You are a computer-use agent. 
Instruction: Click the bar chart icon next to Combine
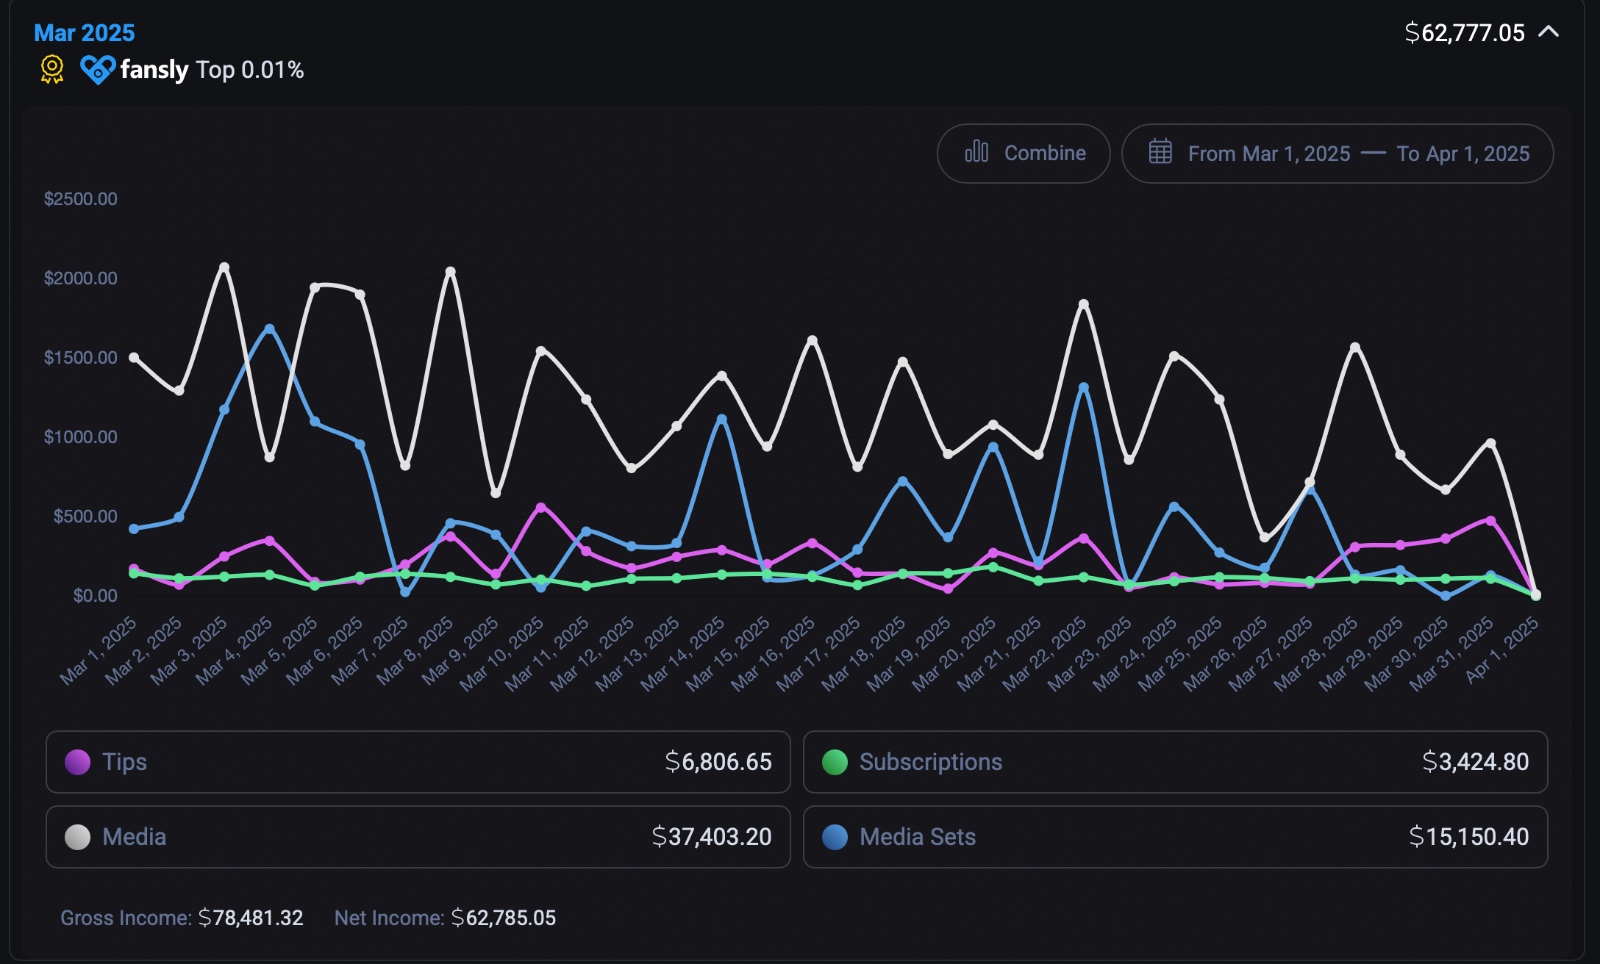(978, 152)
